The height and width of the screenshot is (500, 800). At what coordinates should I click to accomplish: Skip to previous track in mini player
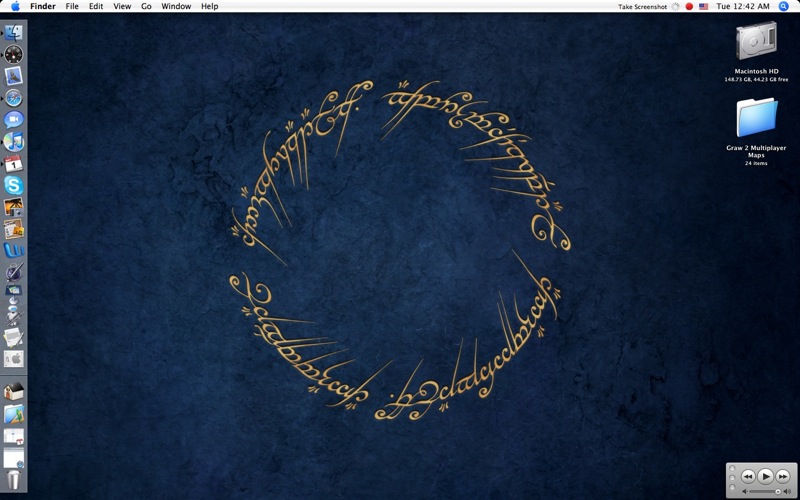748,477
